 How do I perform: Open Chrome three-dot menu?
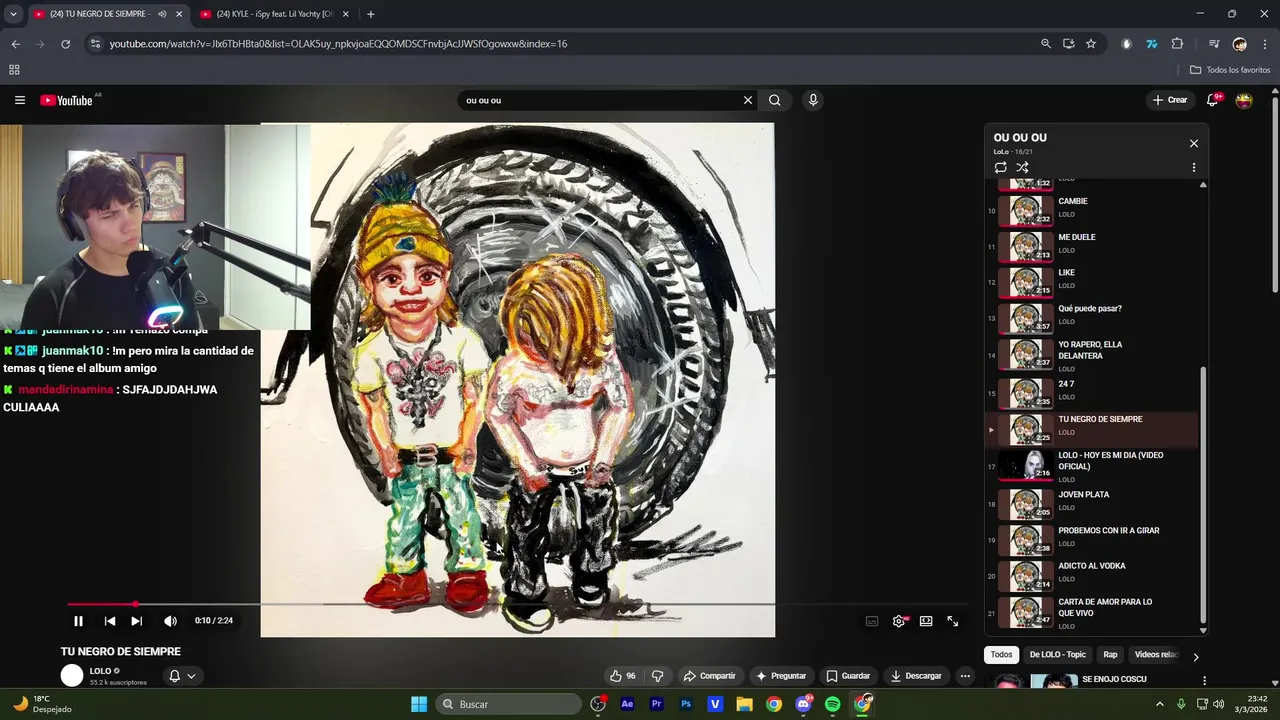pos(1266,44)
